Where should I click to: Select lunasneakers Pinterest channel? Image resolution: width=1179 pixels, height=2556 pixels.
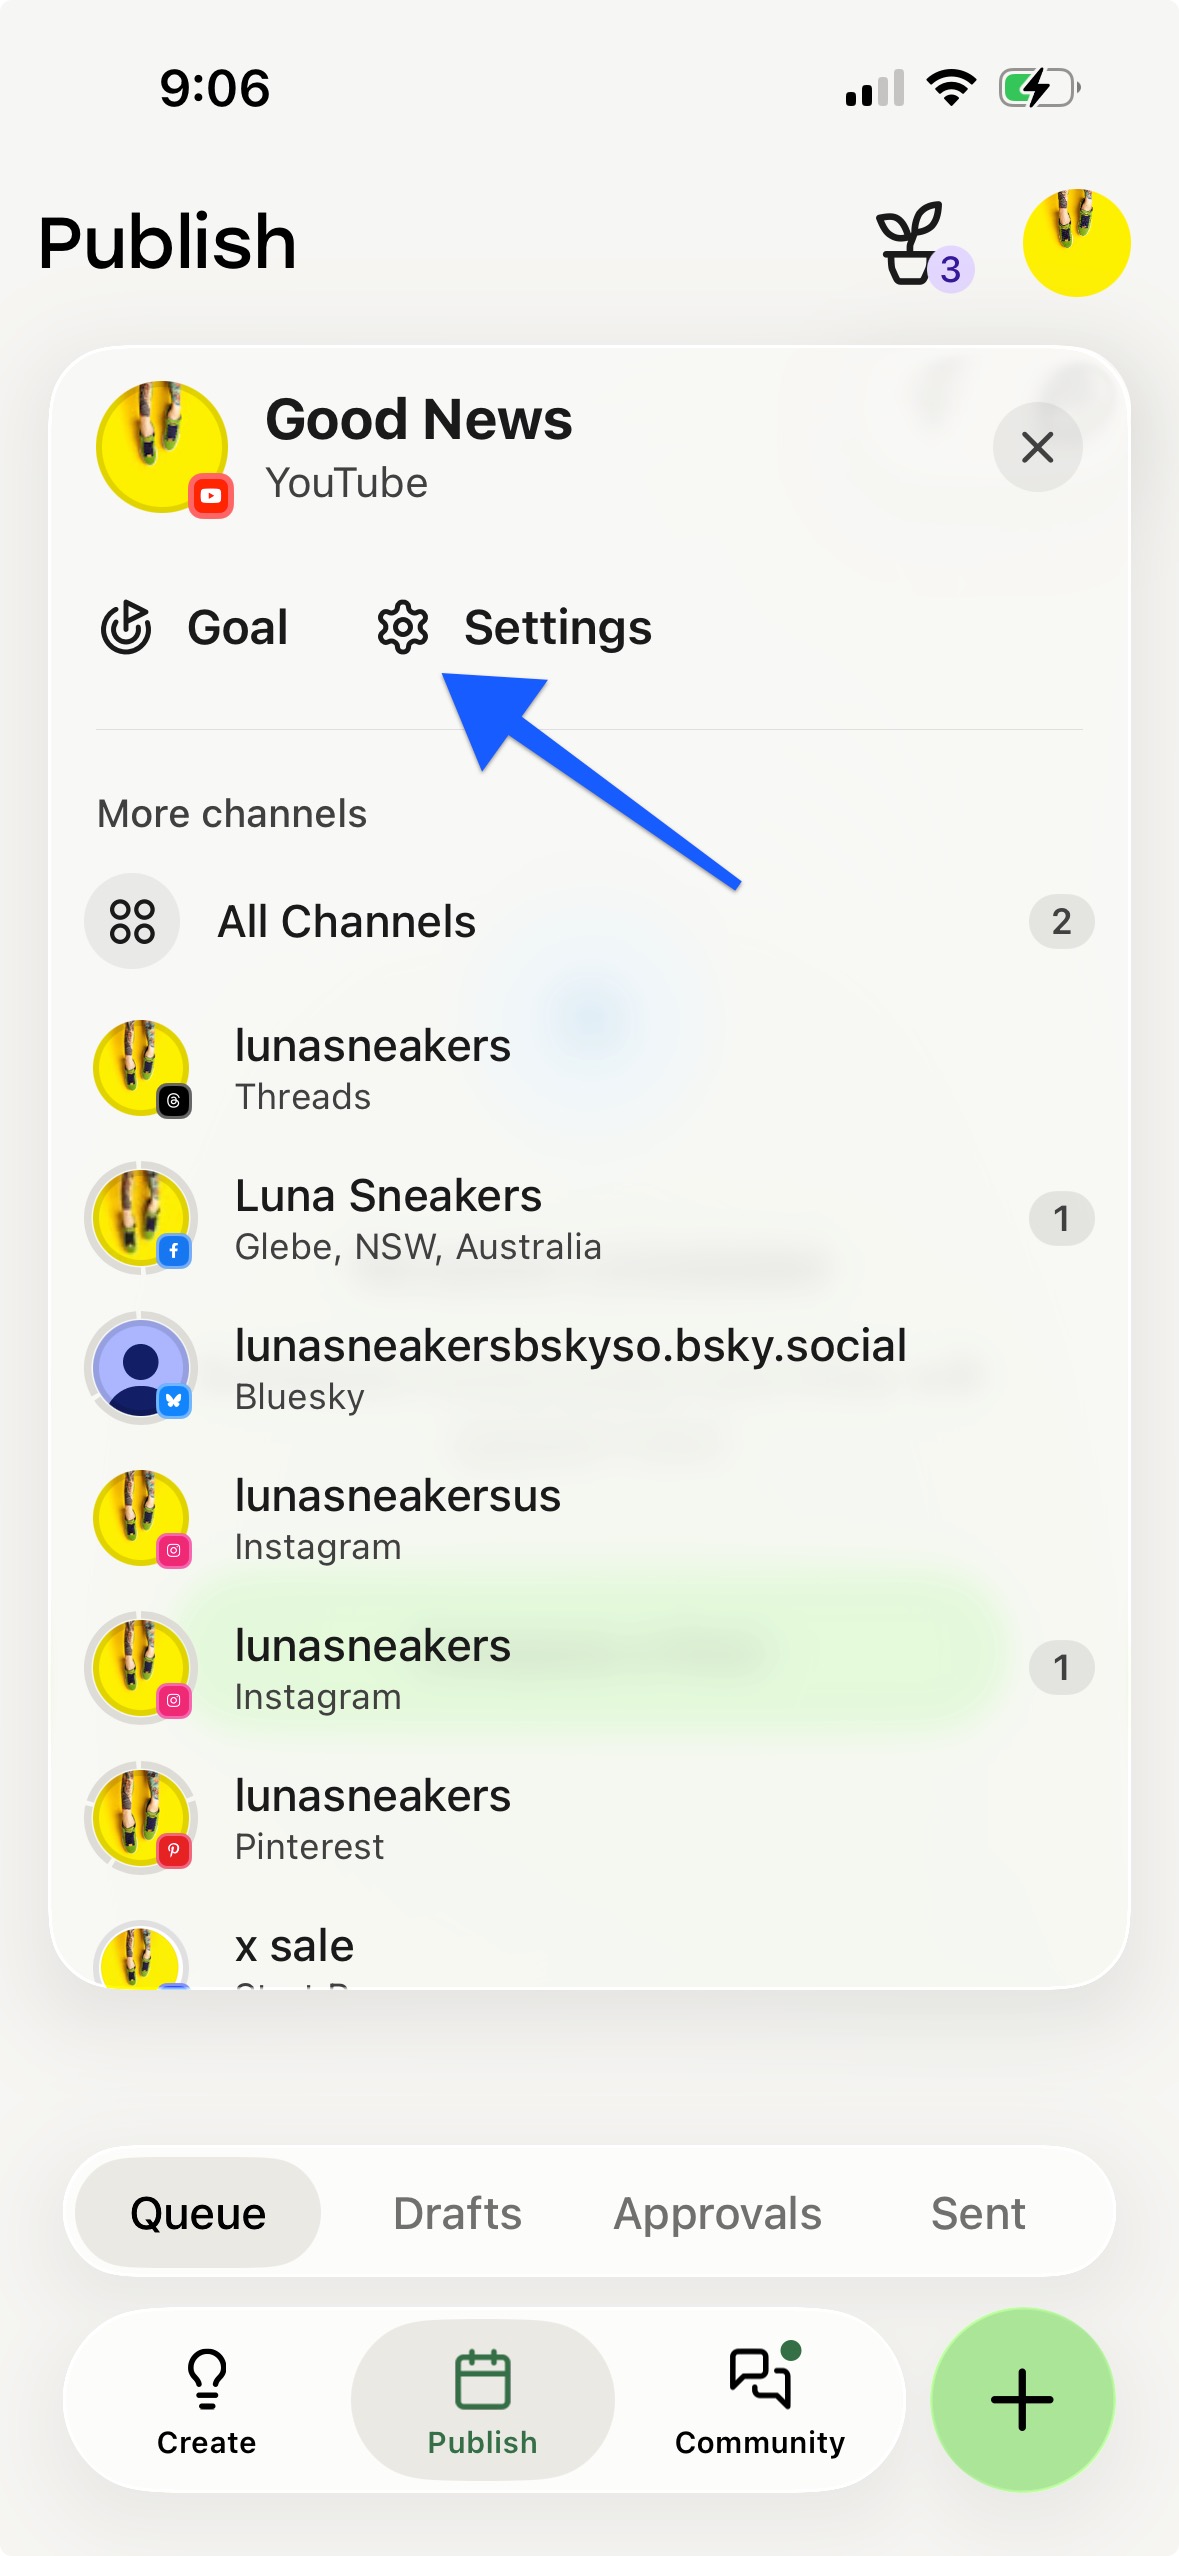[589, 1818]
